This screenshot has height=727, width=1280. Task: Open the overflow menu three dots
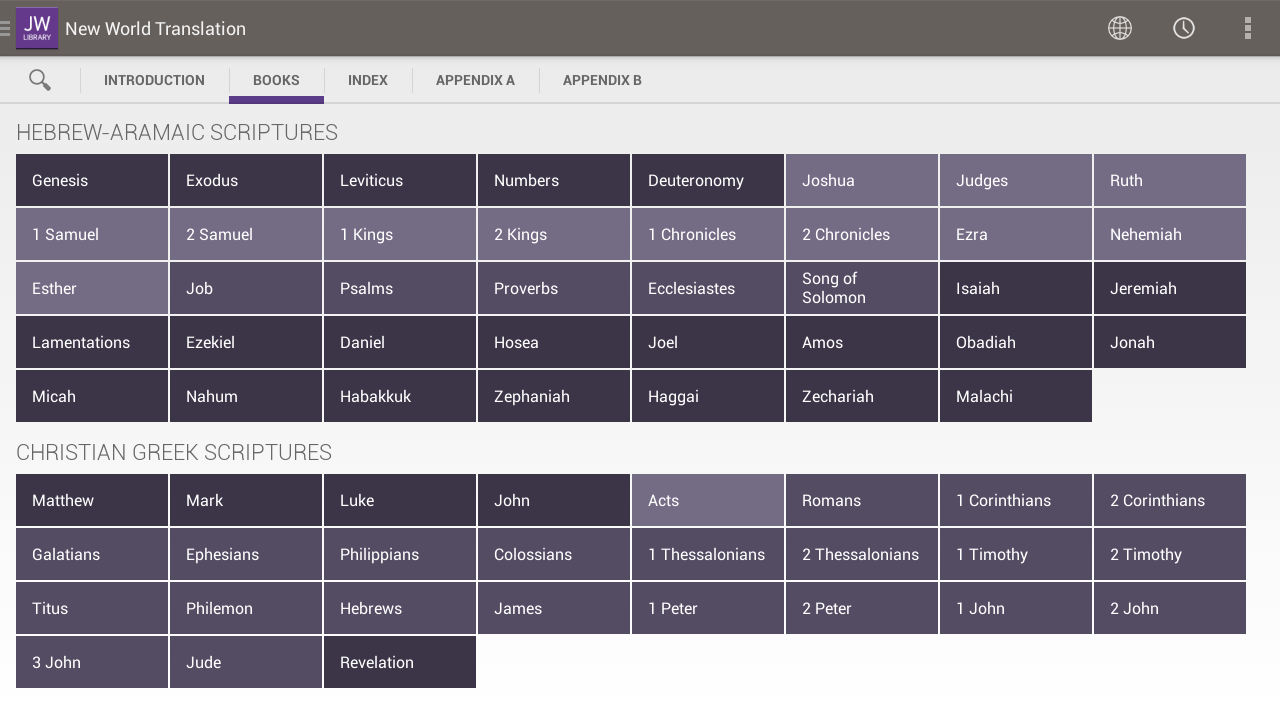coord(1248,28)
